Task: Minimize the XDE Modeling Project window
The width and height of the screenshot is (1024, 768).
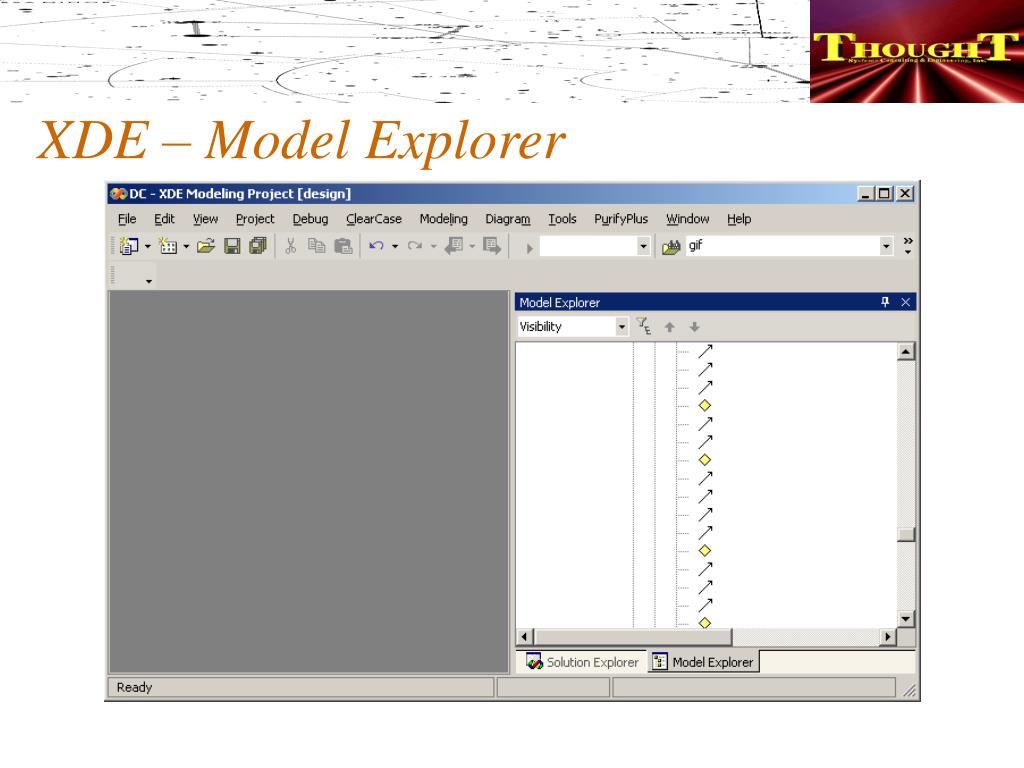Action: tap(865, 193)
